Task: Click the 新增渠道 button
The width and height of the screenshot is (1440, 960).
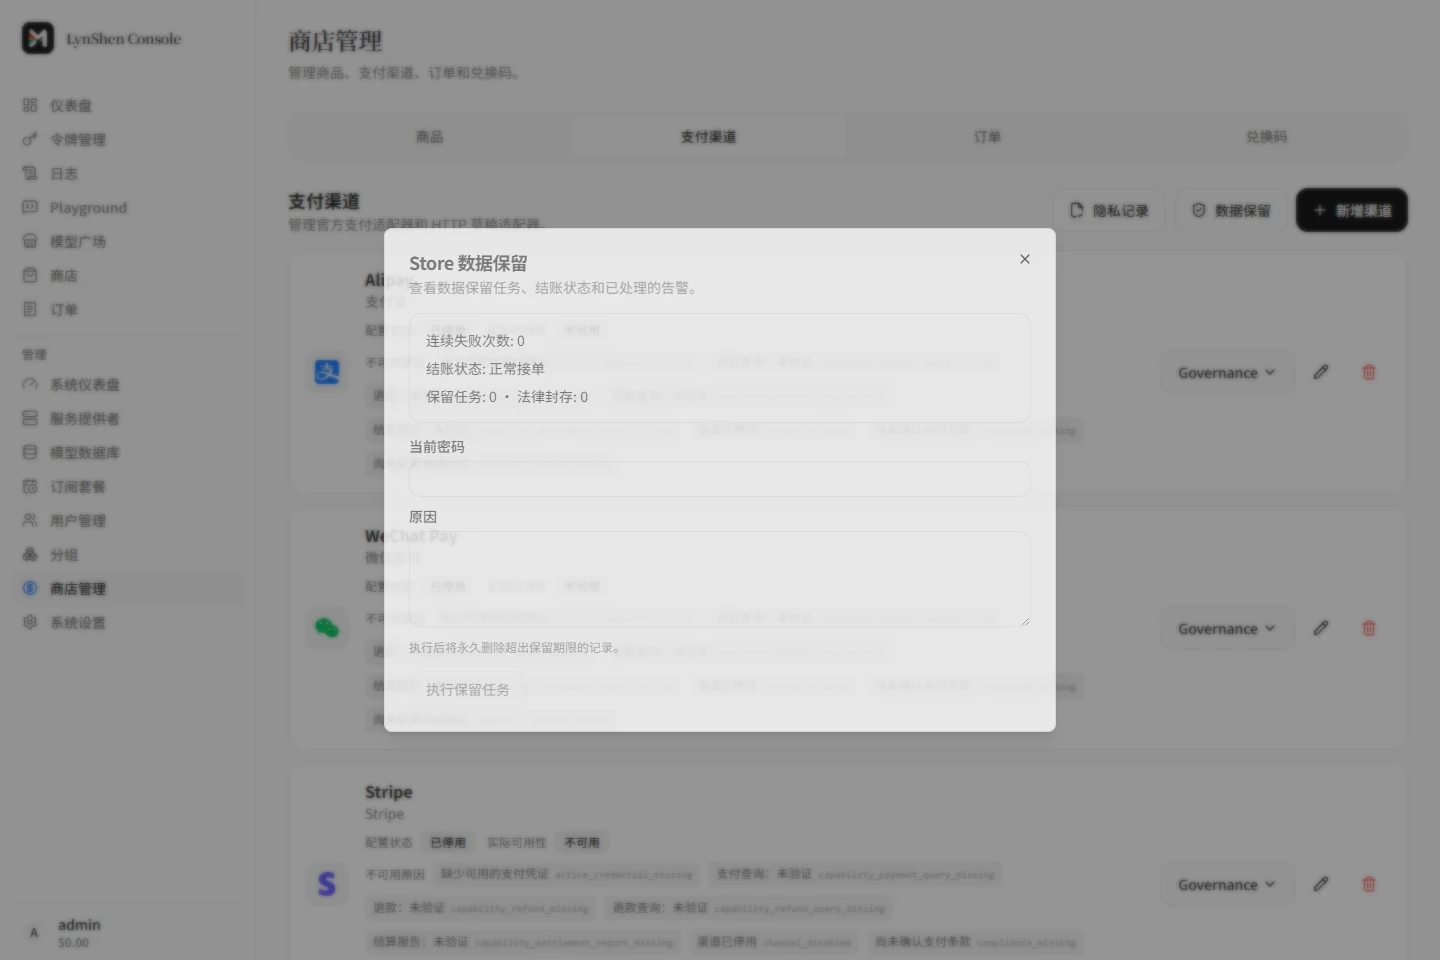Action: click(1352, 210)
